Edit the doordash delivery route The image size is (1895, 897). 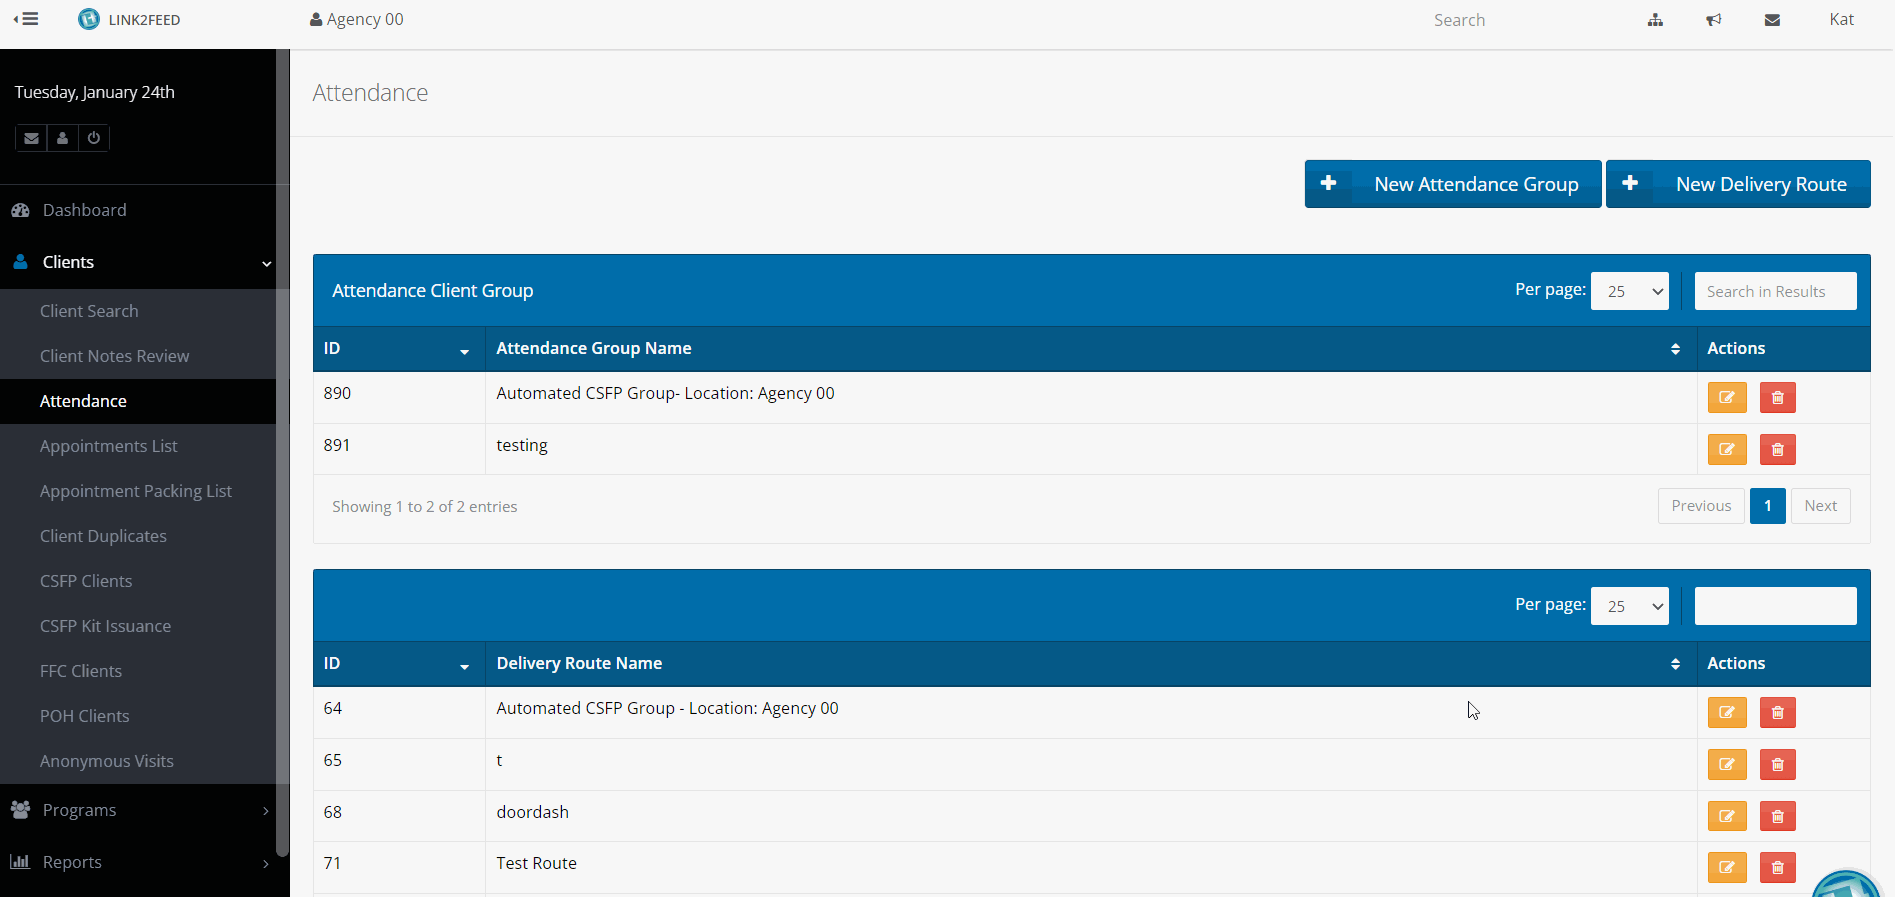point(1726,816)
